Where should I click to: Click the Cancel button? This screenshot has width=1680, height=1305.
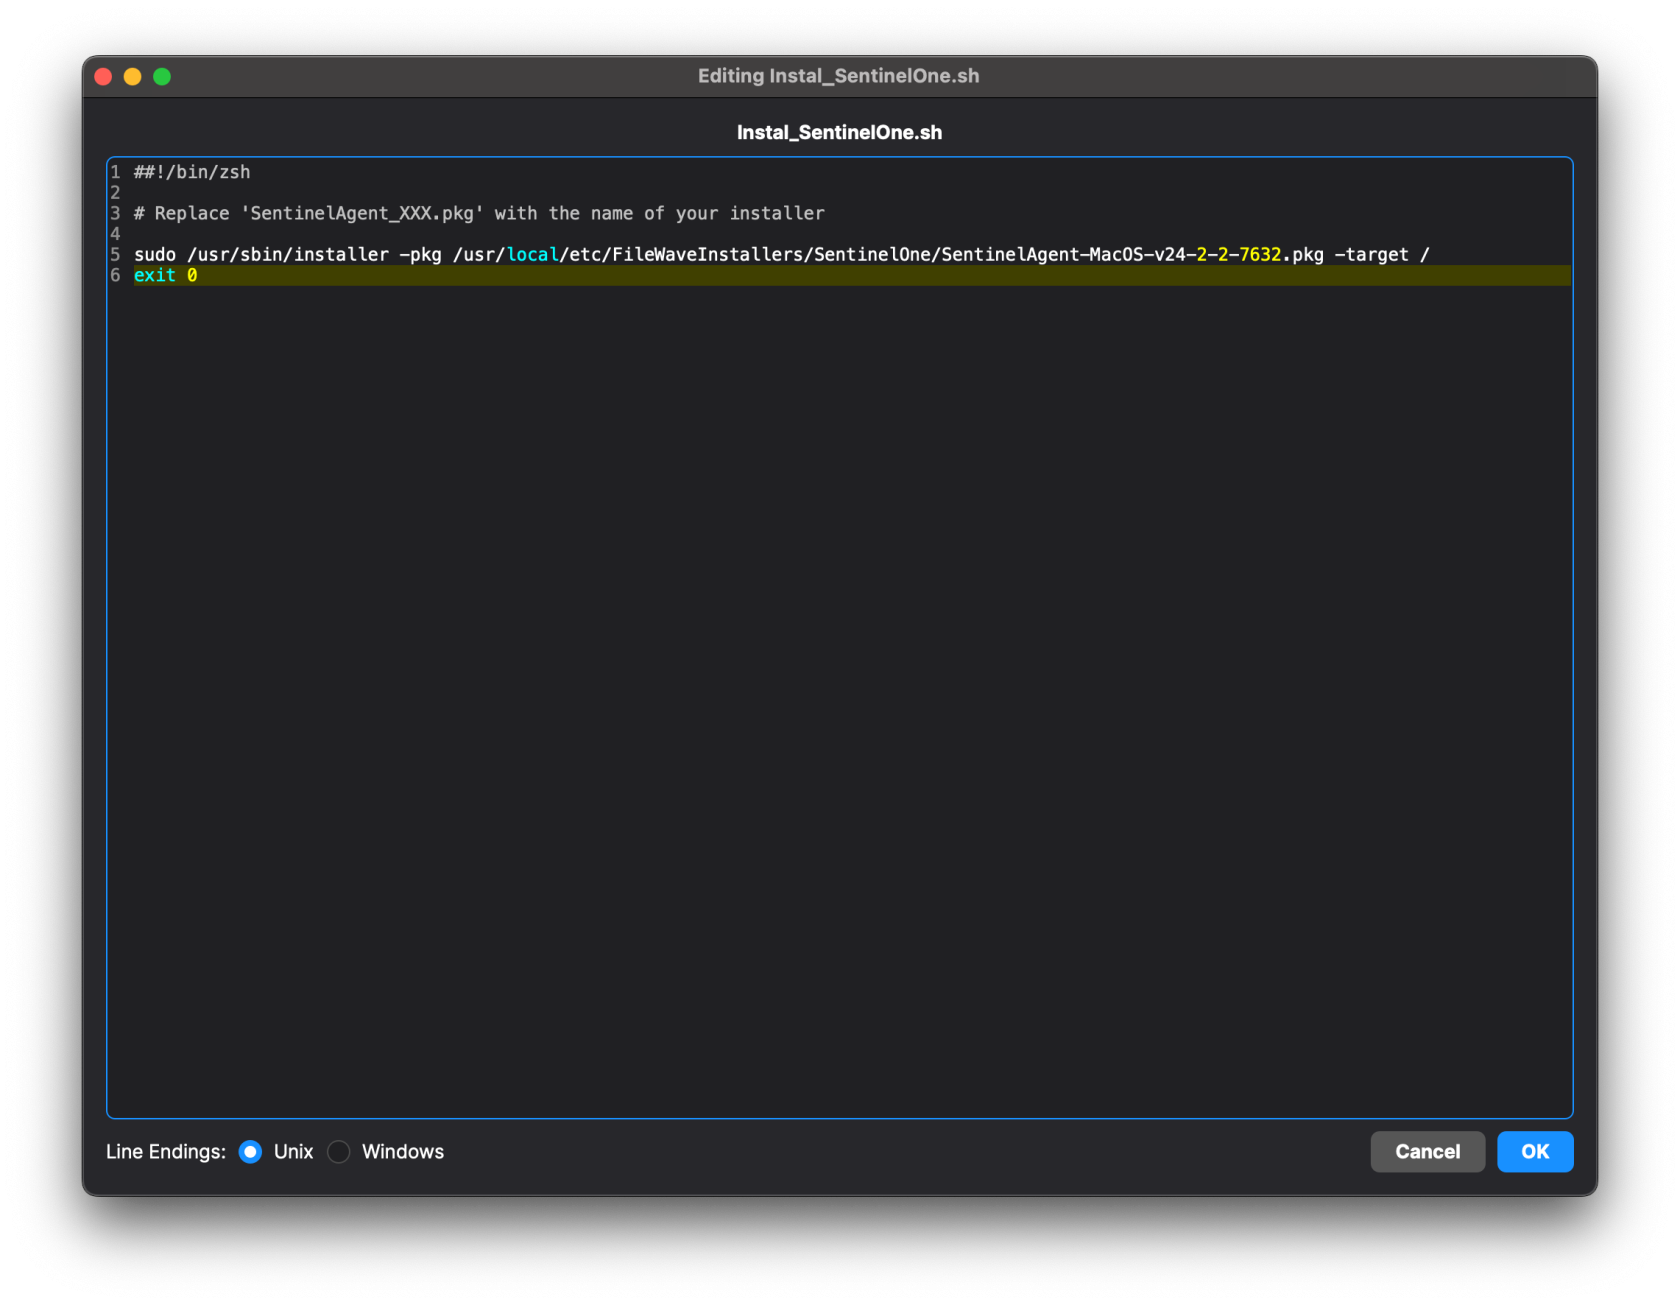pyautogui.click(x=1427, y=1152)
